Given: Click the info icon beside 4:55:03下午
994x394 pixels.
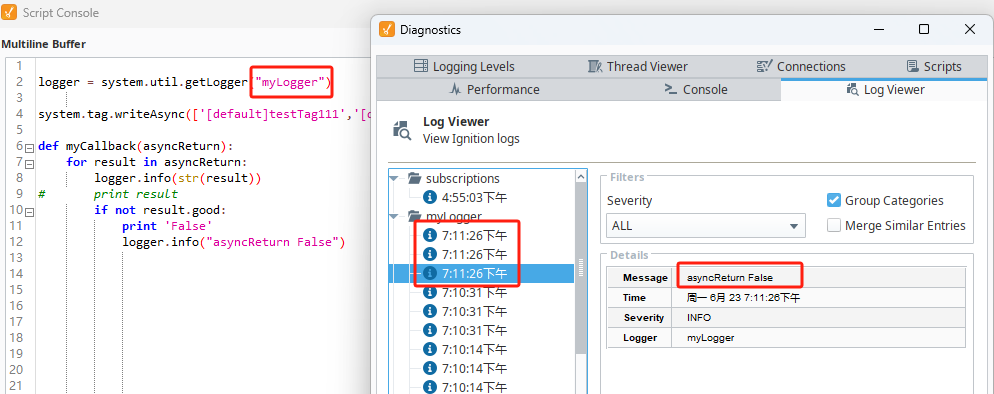Looking at the screenshot, I should click(429, 197).
